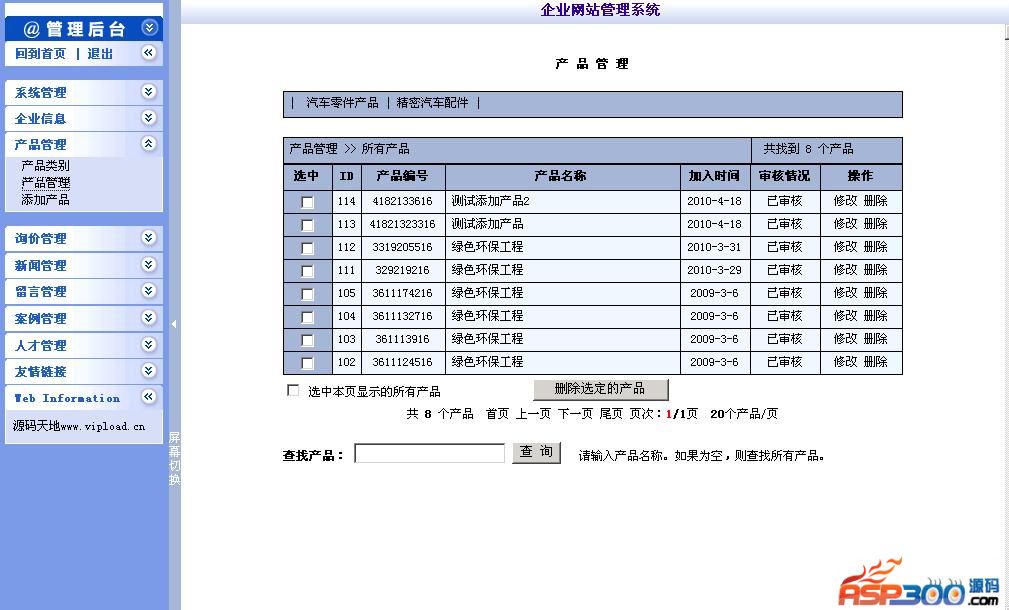
Task: Check the box for product ID 105
Action: 308,294
